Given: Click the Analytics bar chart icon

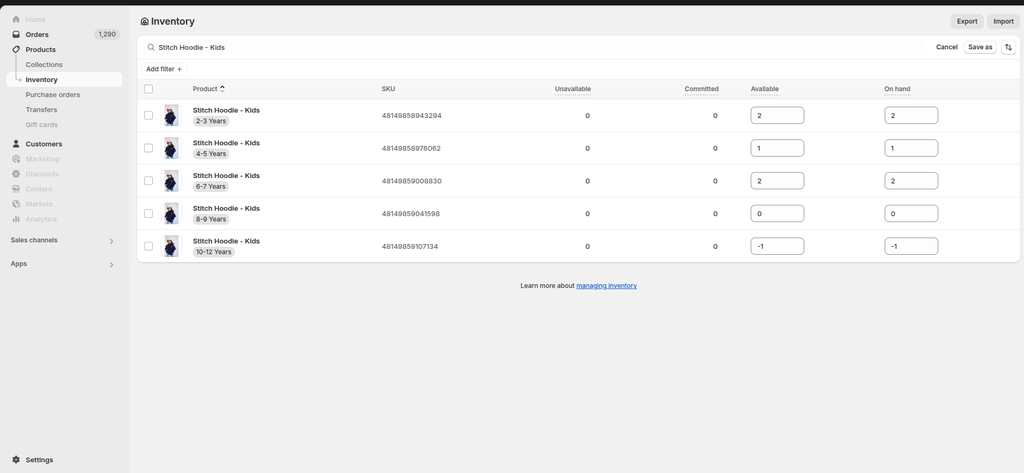Looking at the screenshot, I should 16,219.
